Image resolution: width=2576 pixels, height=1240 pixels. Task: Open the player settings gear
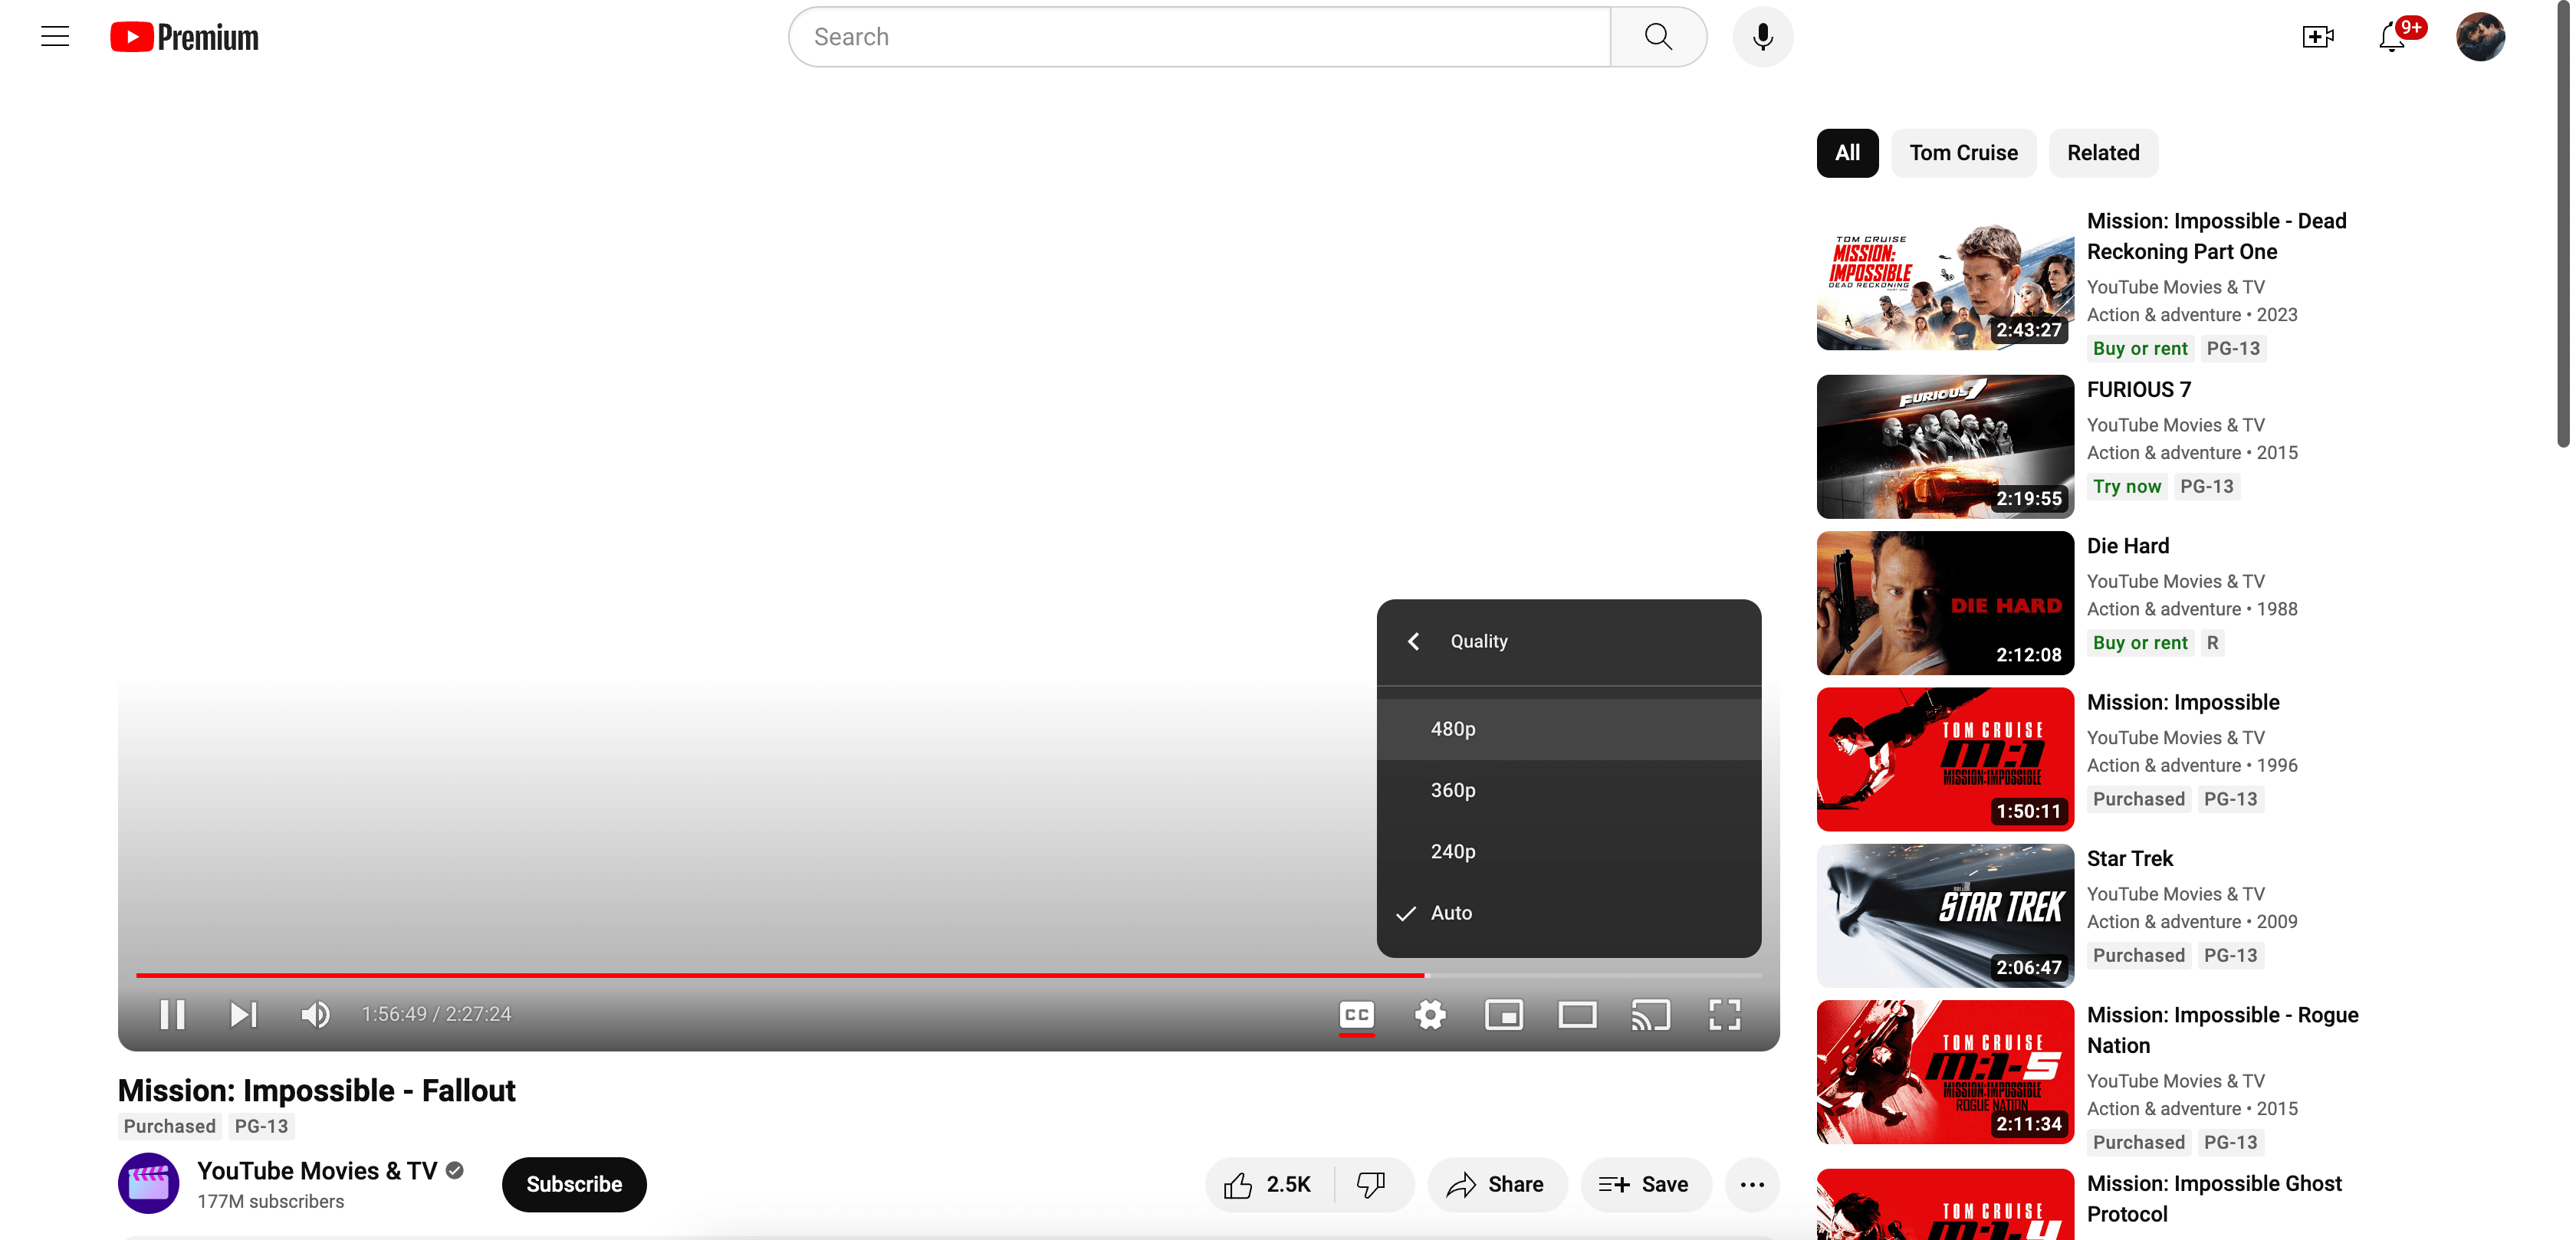1430,1014
